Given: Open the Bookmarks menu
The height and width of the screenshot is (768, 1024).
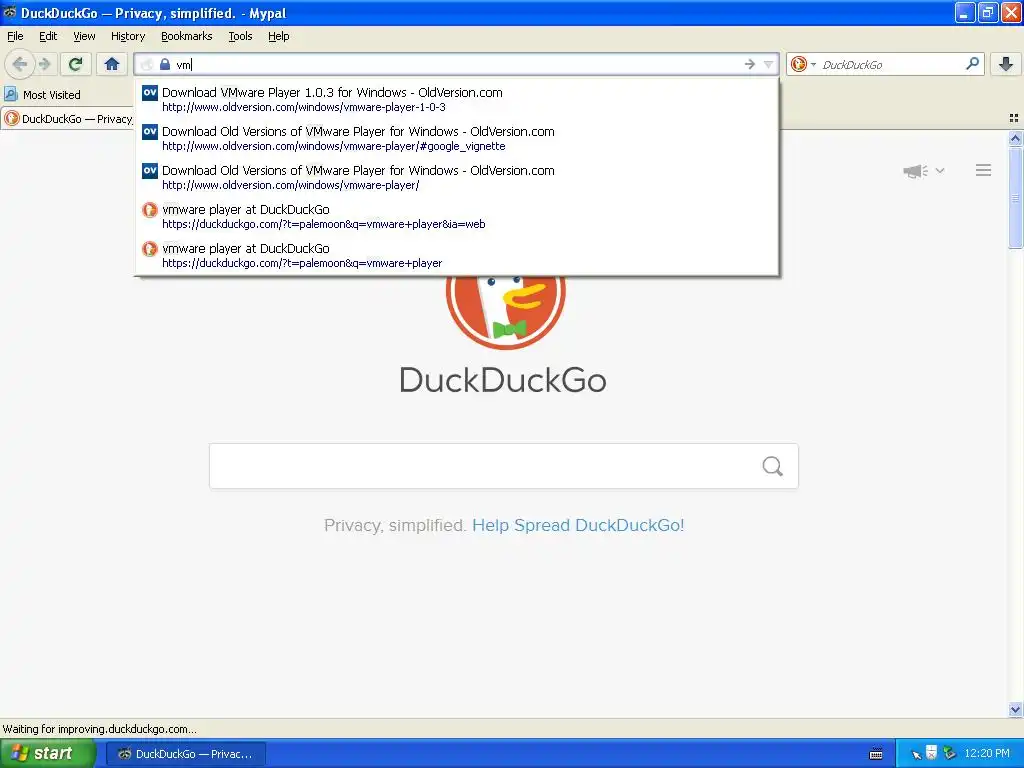Looking at the screenshot, I should click(x=187, y=36).
